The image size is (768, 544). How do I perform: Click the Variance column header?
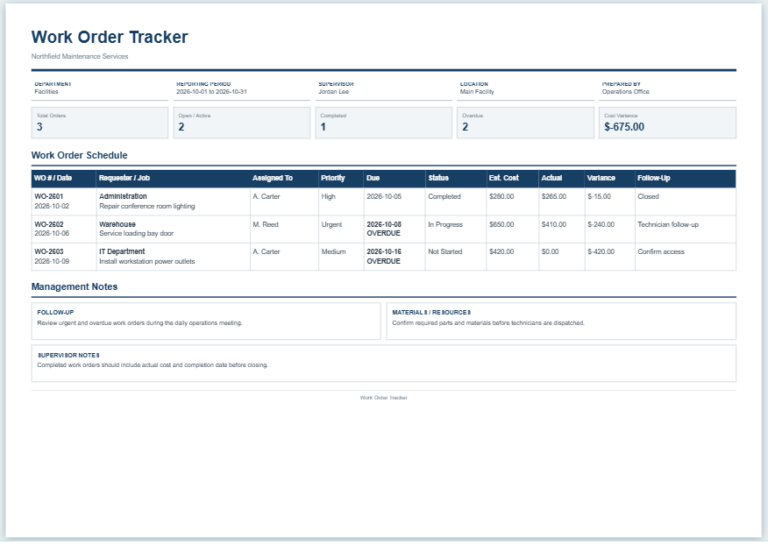601,178
